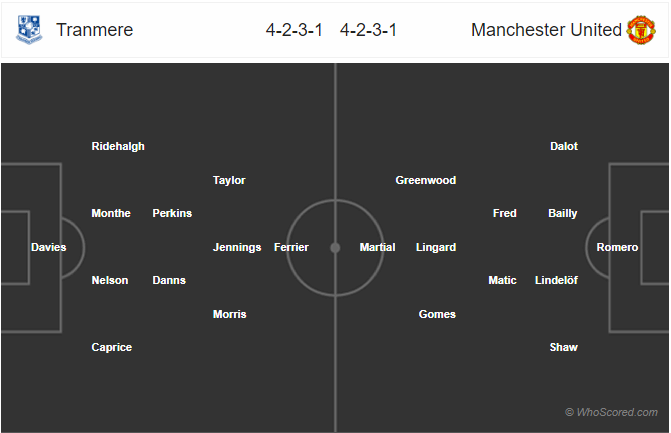Image resolution: width=671 pixels, height=433 pixels.
Task: Select the Manchester United team name
Action: [546, 30]
